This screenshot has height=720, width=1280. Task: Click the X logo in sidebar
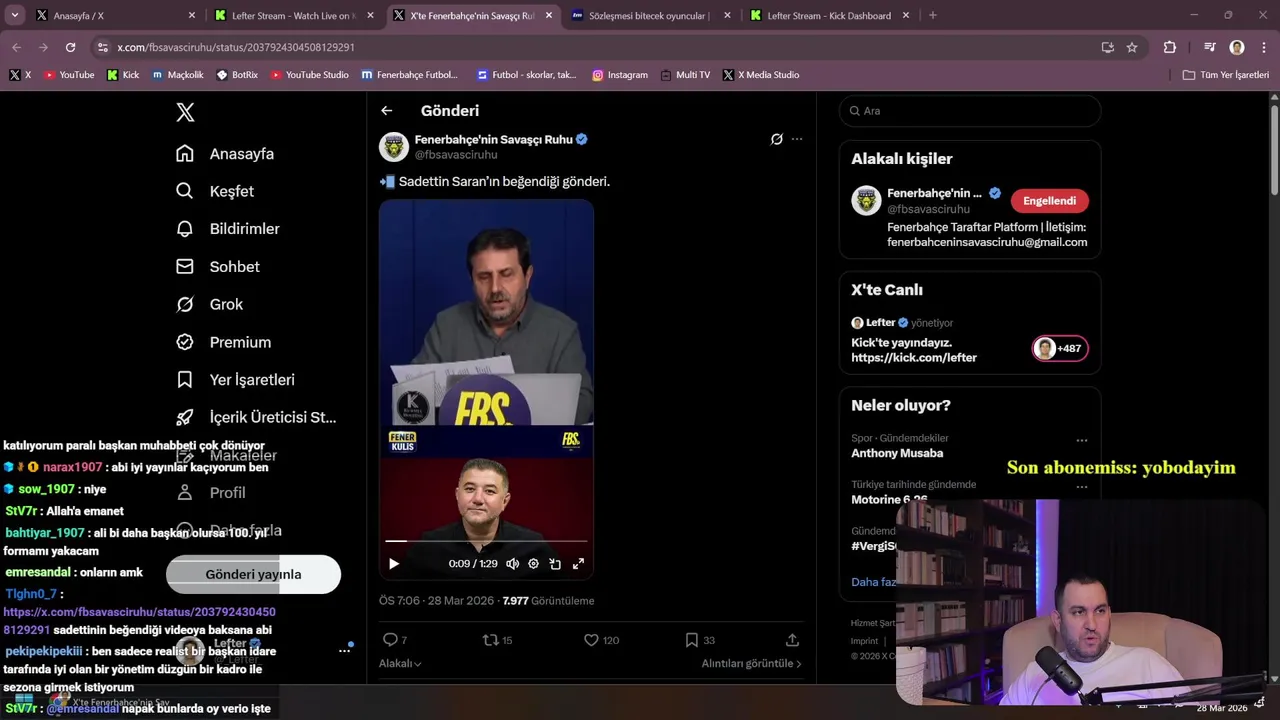tap(185, 112)
